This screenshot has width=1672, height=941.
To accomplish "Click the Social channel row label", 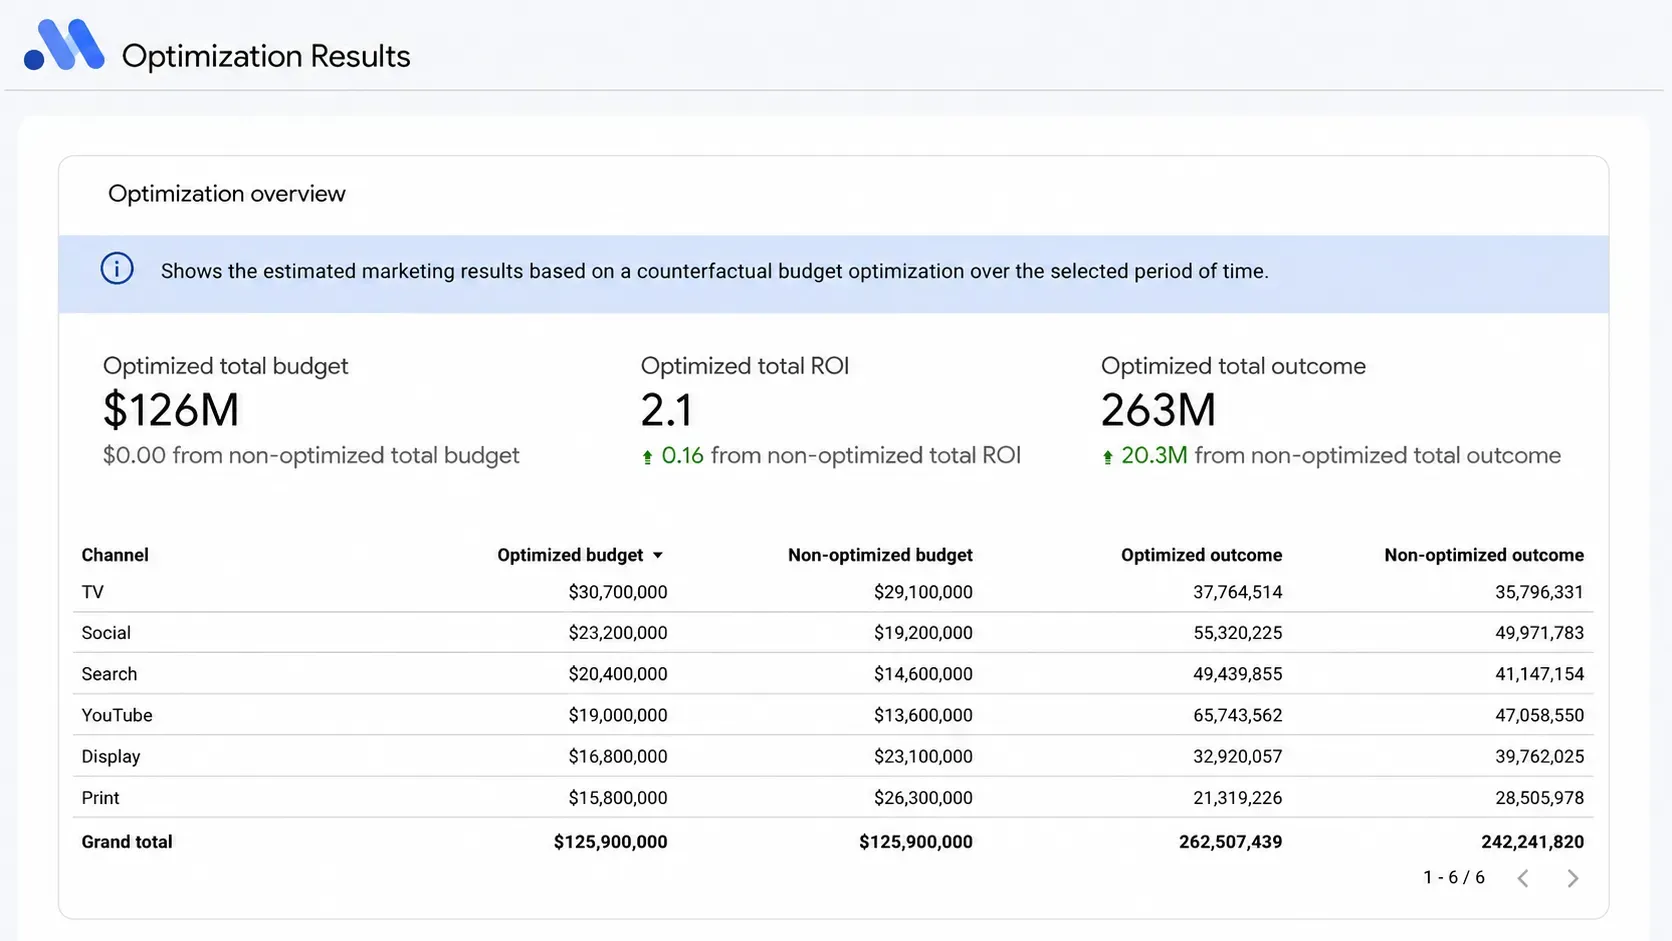I will [106, 633].
